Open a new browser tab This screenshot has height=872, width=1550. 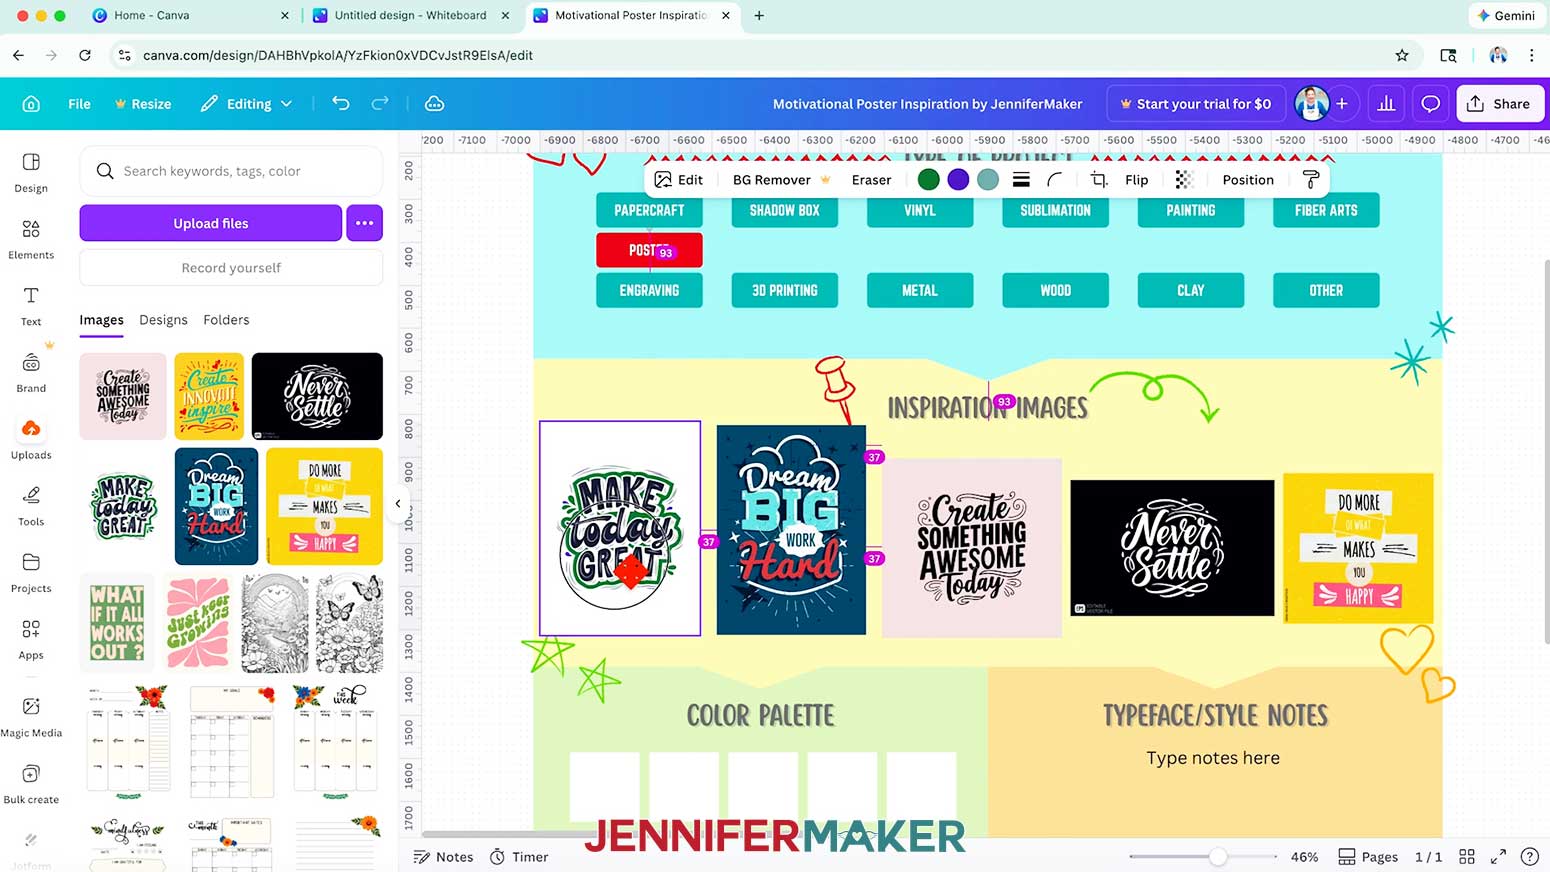pos(759,15)
